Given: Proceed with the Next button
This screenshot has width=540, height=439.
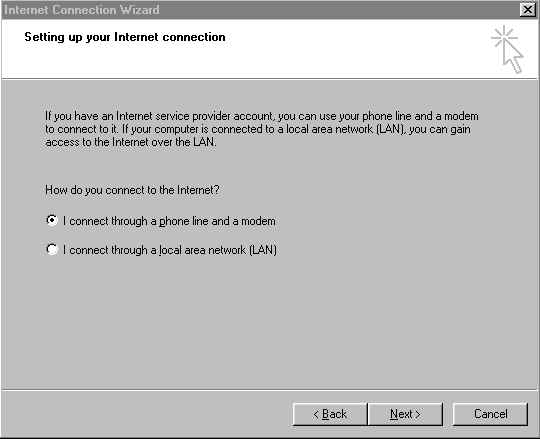Looking at the screenshot, I should click(405, 414).
